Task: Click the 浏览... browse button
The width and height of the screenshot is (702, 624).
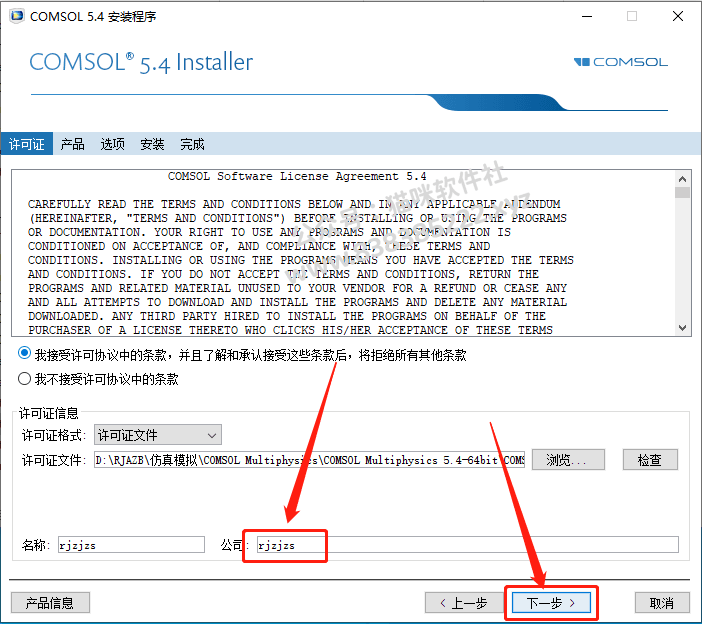Action: [568, 460]
